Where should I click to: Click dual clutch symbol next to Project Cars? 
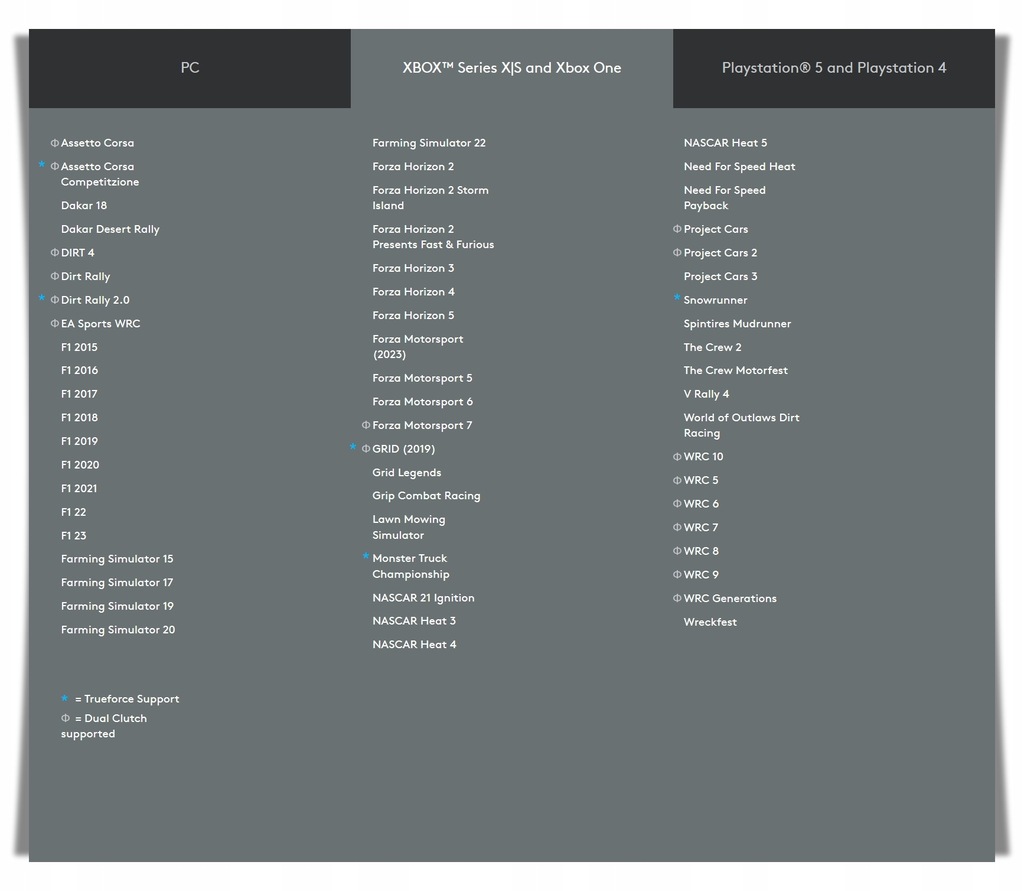(677, 229)
